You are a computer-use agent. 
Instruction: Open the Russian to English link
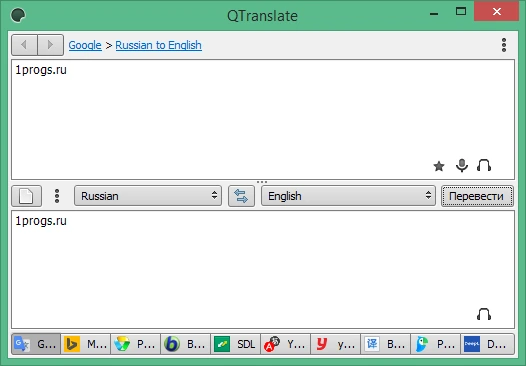pyautogui.click(x=158, y=45)
